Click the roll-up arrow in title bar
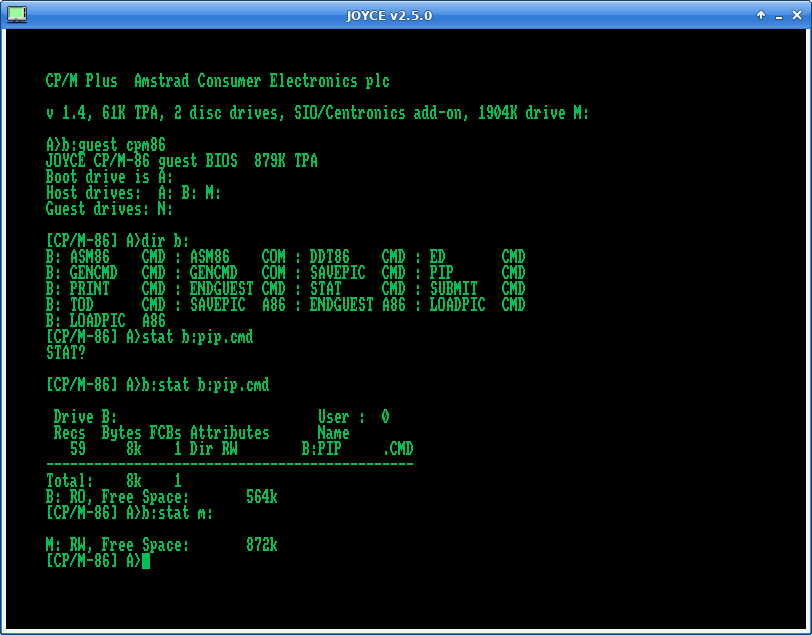The width and height of the screenshot is (812, 635). pos(761,15)
